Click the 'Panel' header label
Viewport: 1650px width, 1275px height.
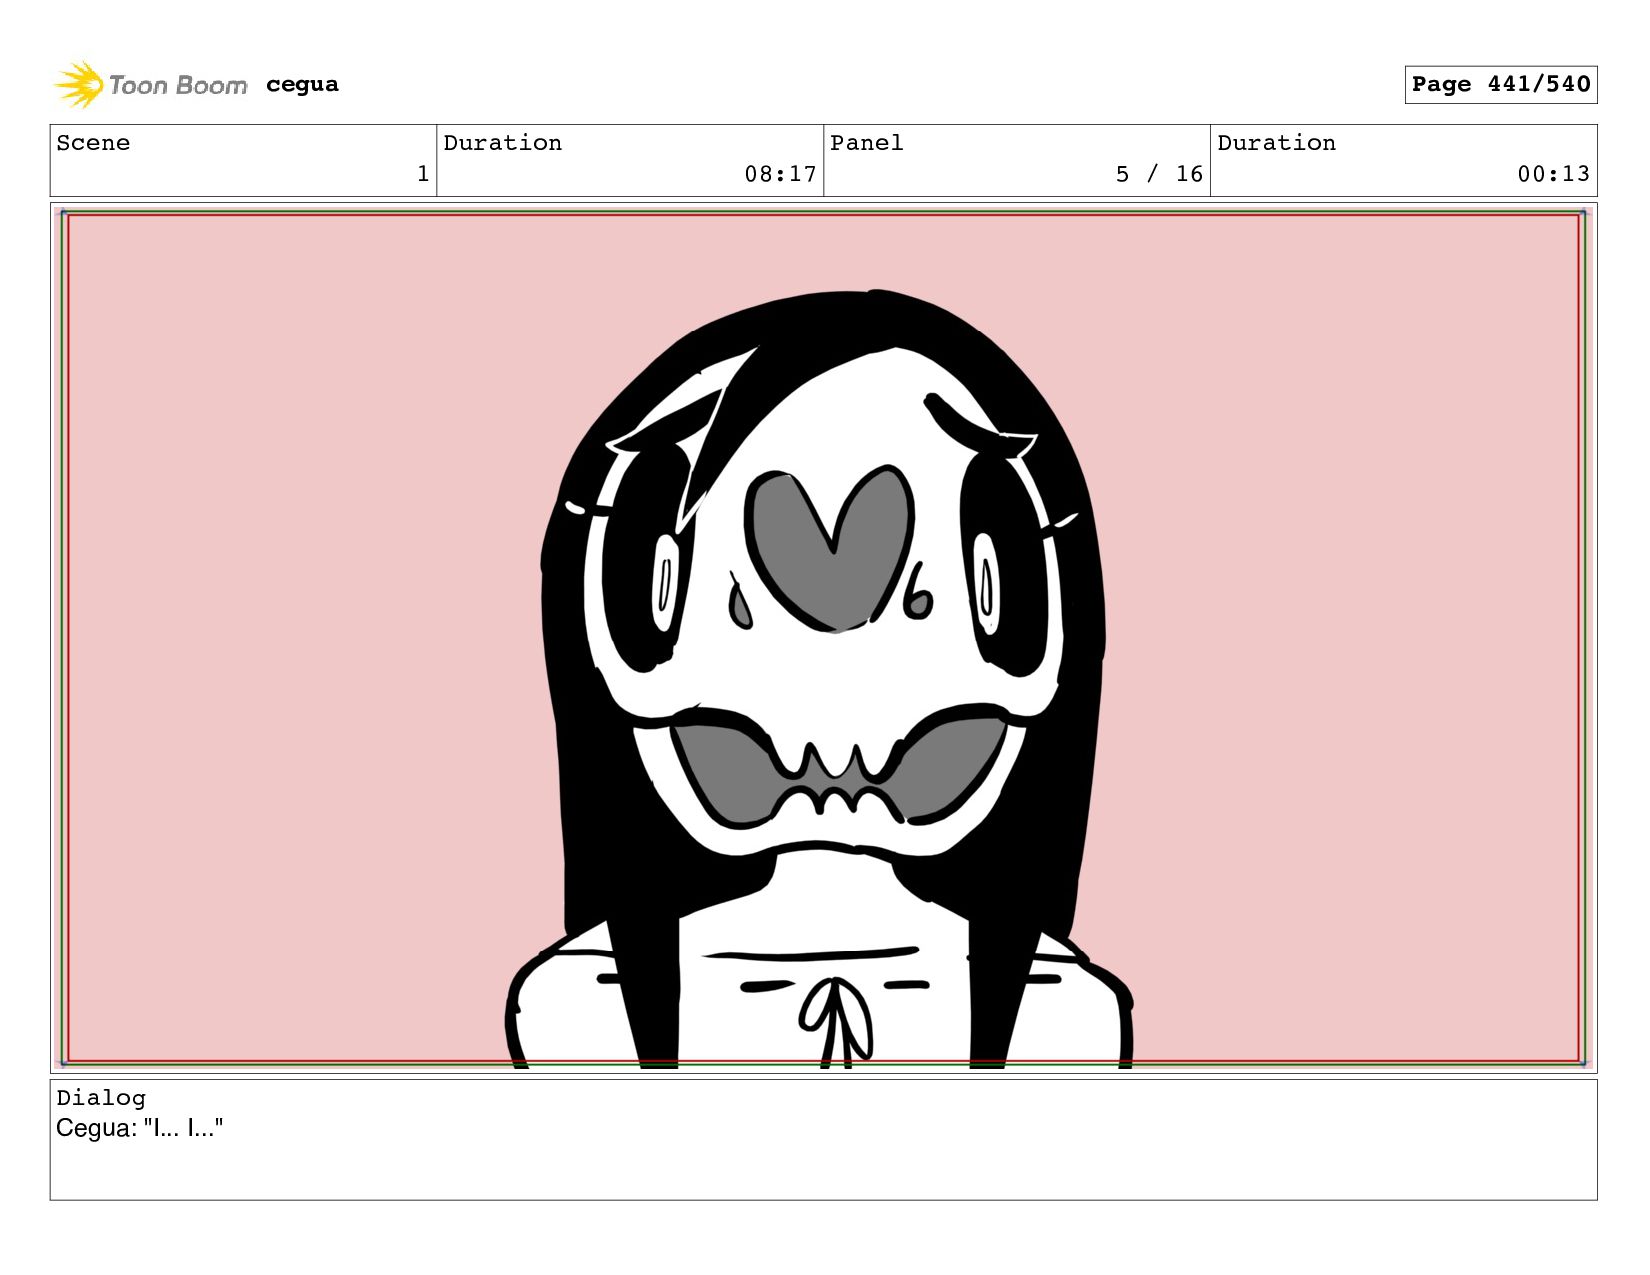pos(866,143)
